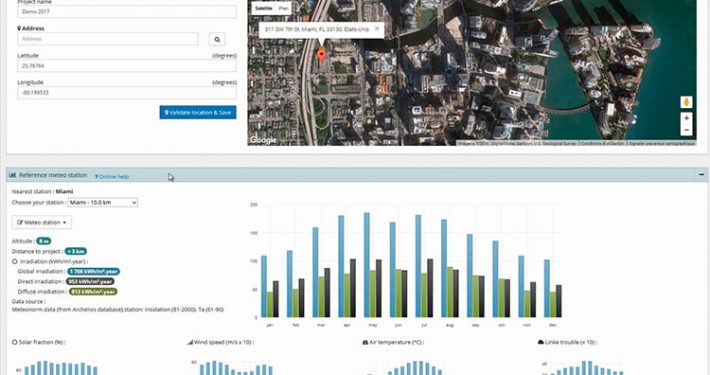Click Validate location & Save button

click(198, 112)
